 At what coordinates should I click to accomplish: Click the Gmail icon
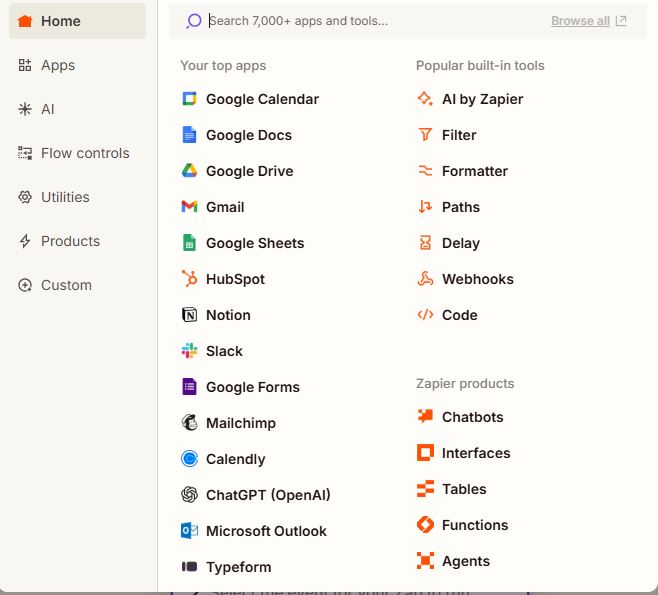[189, 206]
